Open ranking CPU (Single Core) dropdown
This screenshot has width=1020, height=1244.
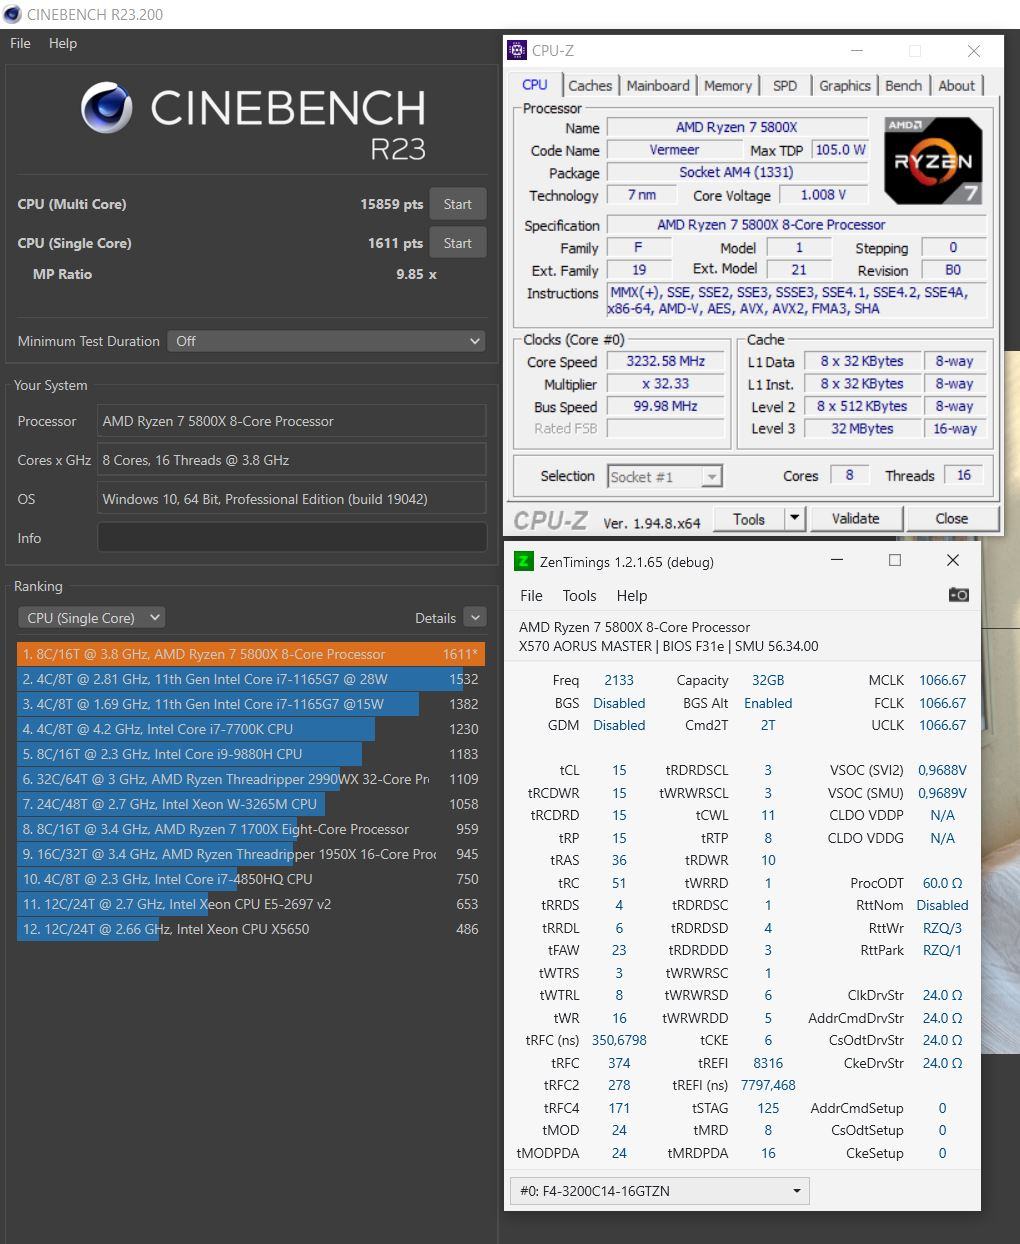click(91, 618)
